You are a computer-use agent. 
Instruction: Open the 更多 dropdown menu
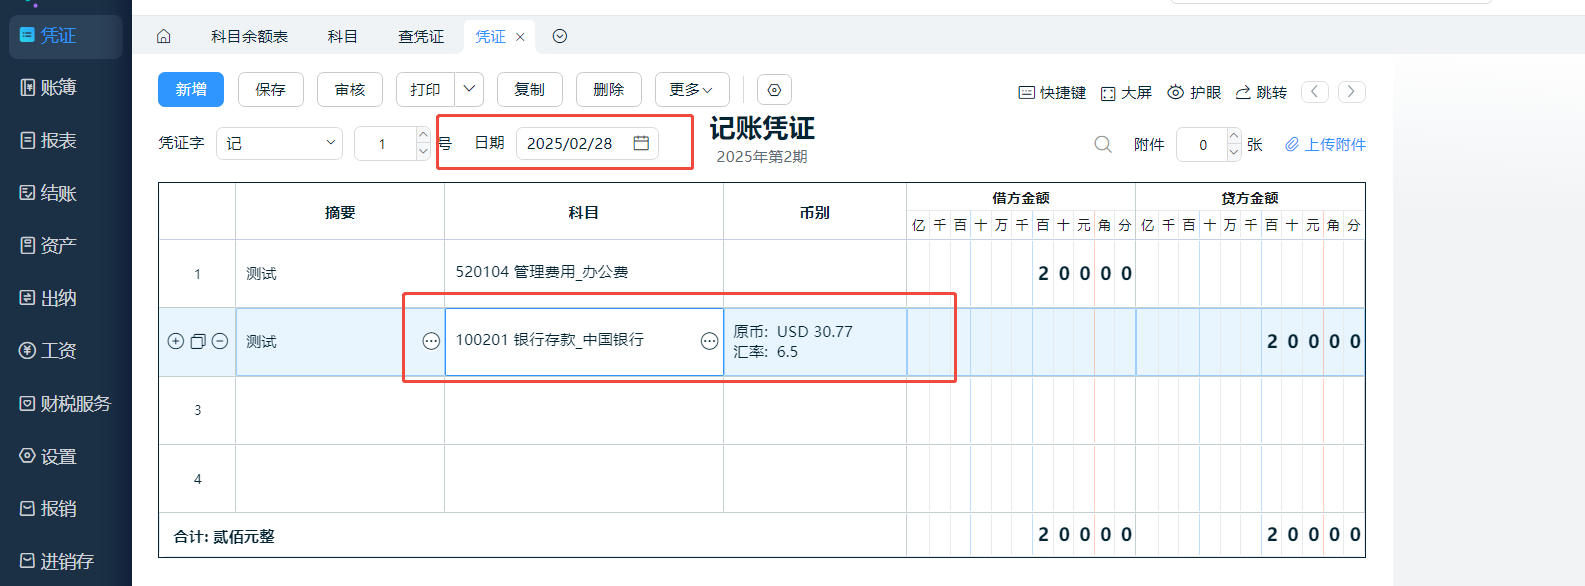click(691, 90)
